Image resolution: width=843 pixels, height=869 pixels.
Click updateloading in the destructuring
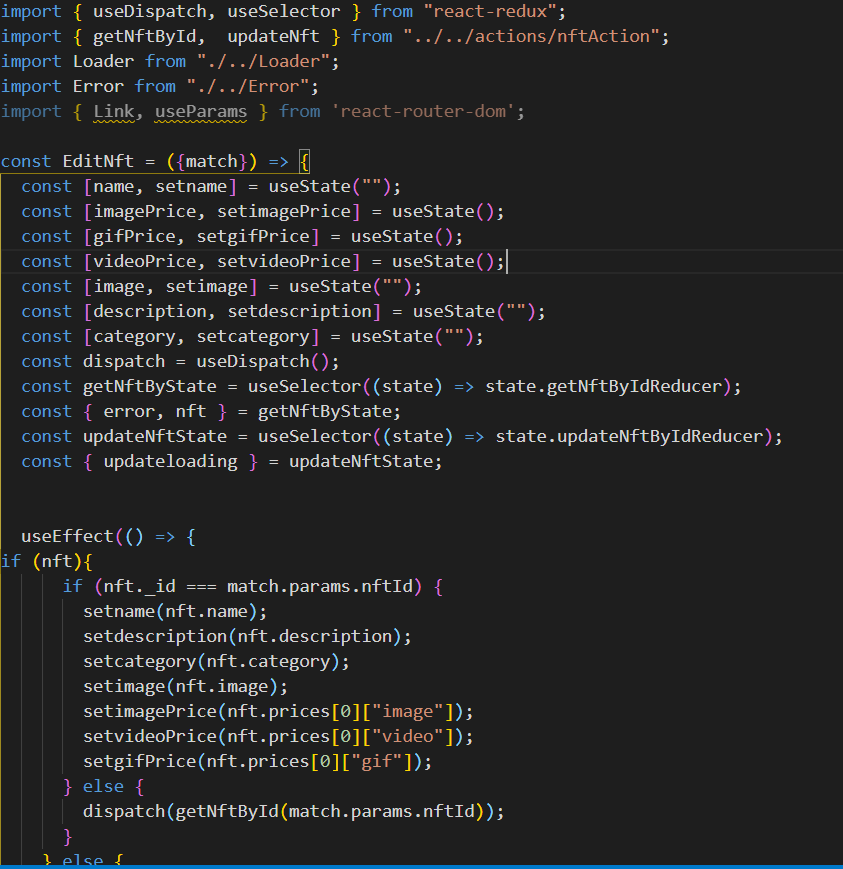click(170, 461)
